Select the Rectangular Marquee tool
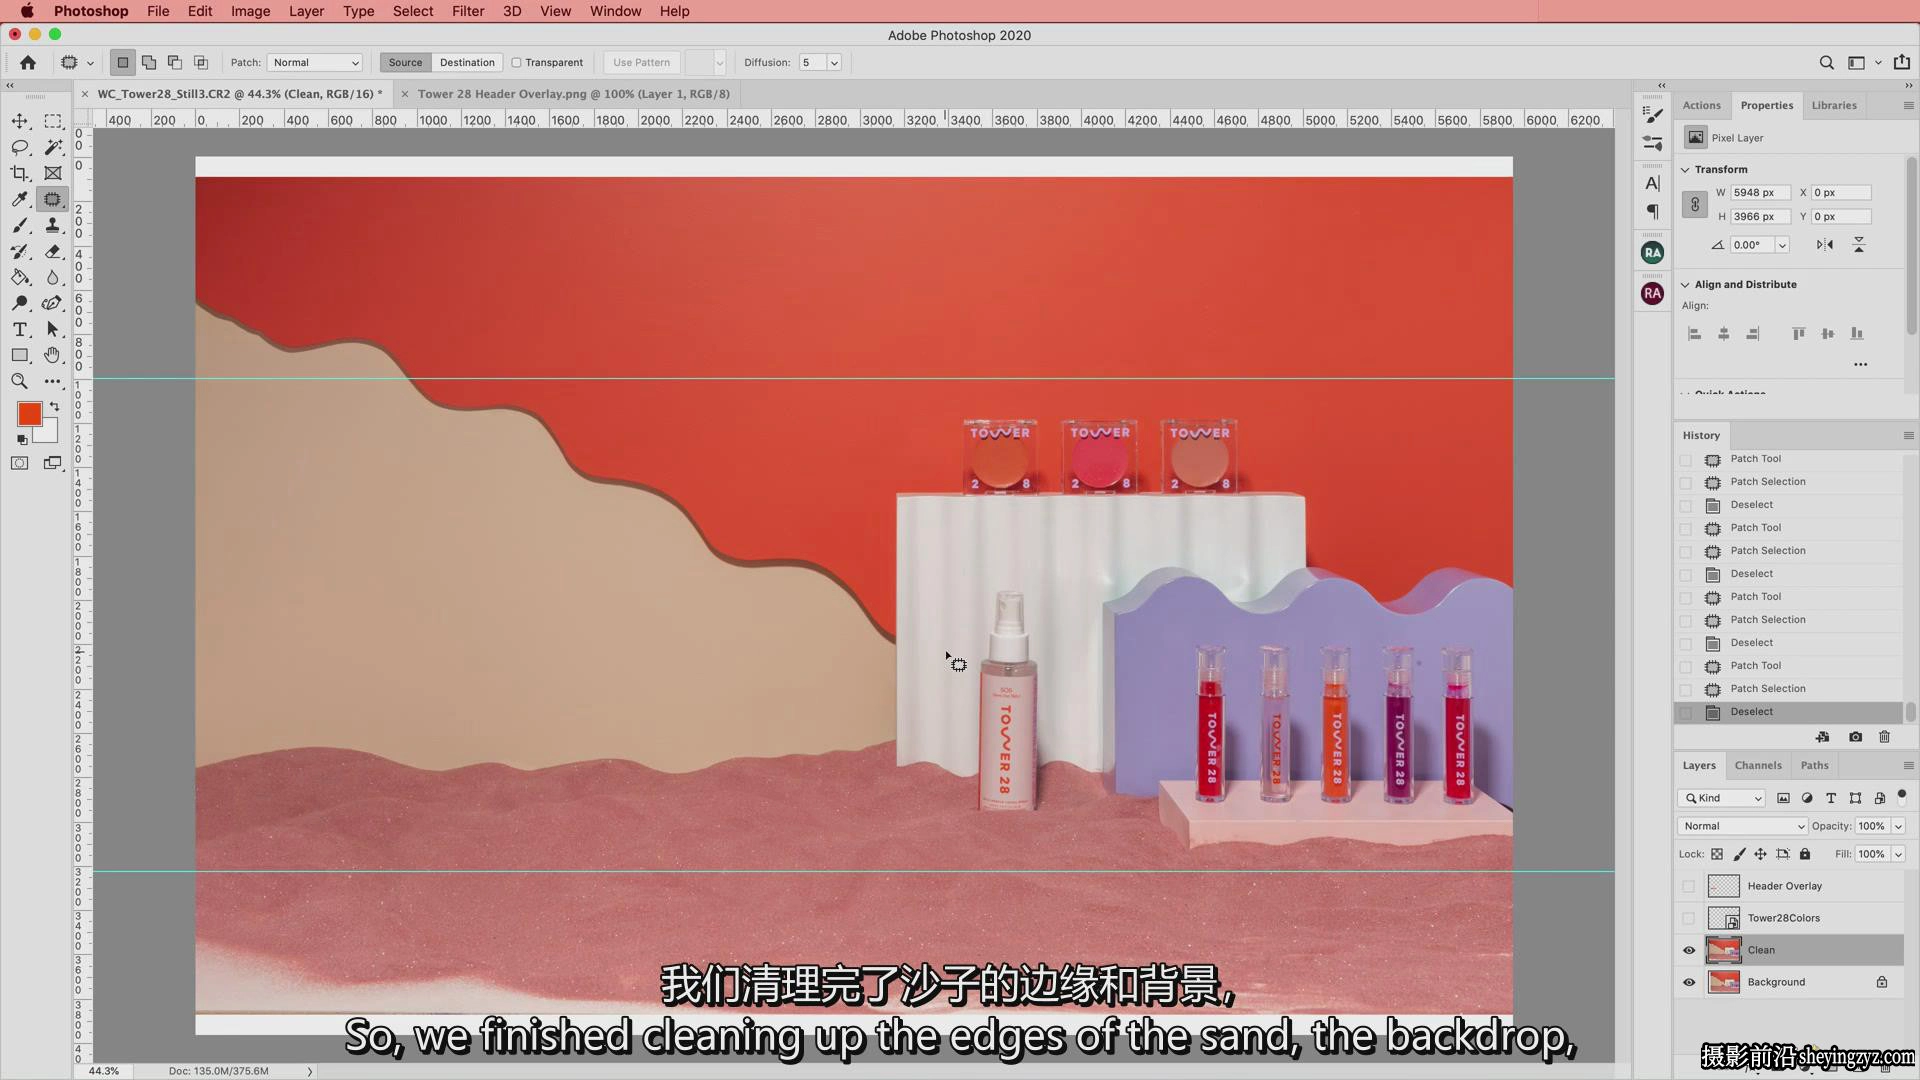 click(x=53, y=121)
